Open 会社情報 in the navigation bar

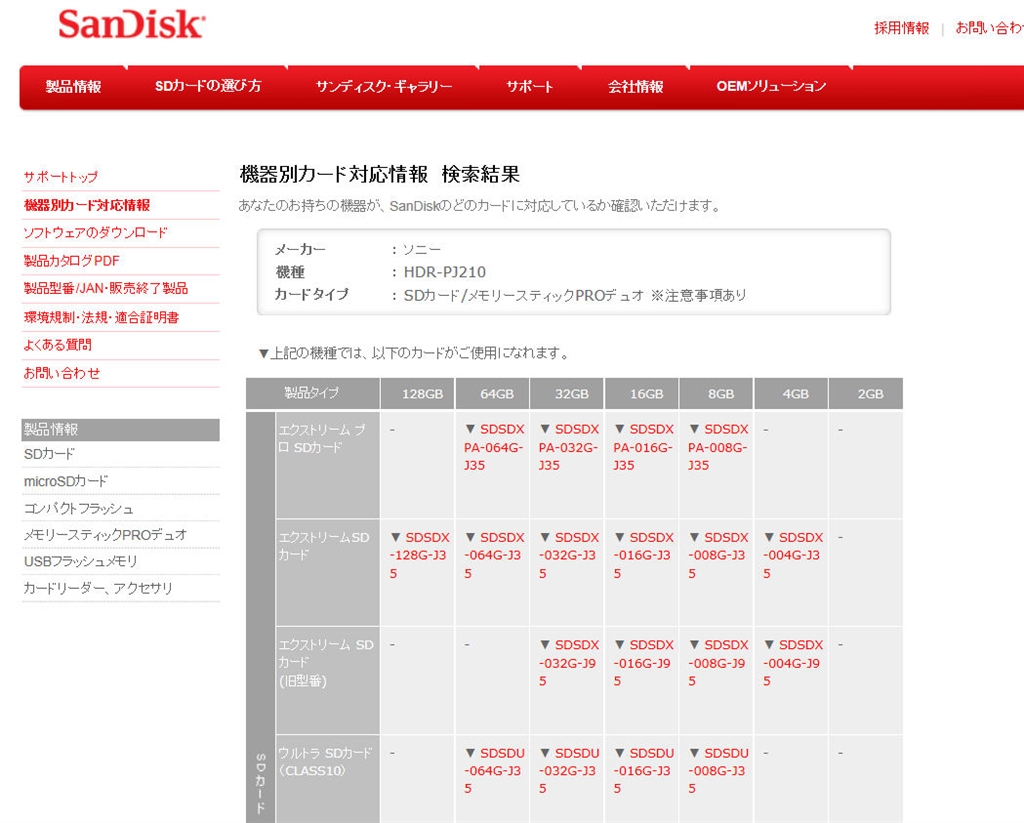click(635, 86)
